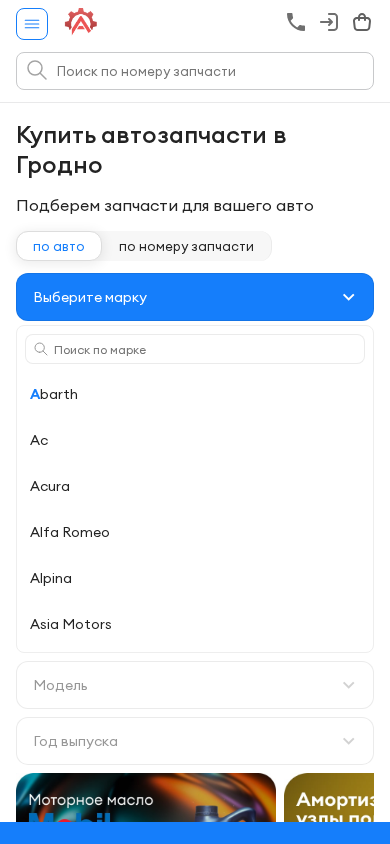The height and width of the screenshot is (844, 390).
Task: Switch to "по авто" search mode
Action: click(x=59, y=247)
